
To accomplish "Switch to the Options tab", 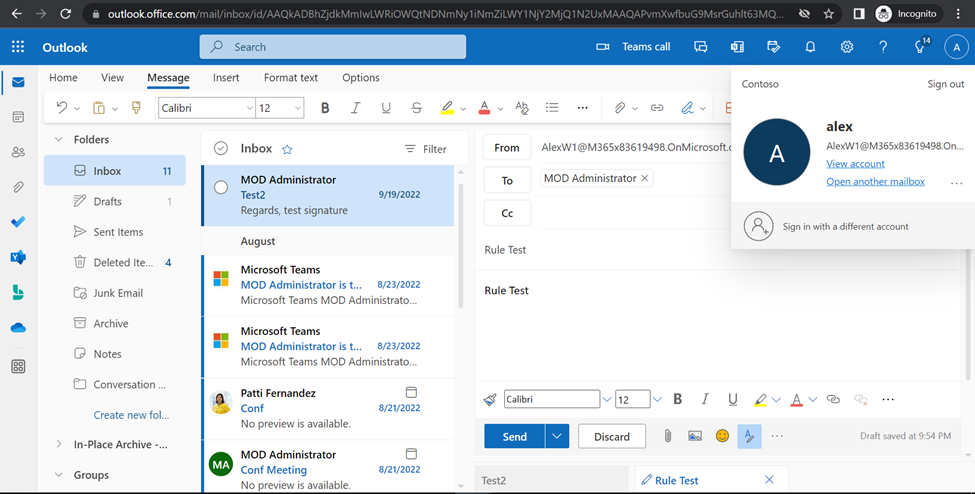I will click(x=361, y=78).
